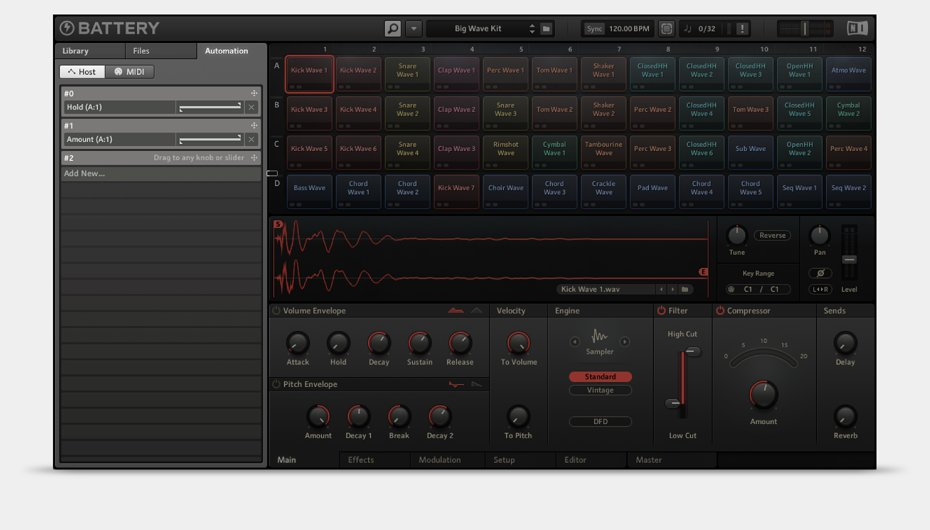The width and height of the screenshot is (930, 530).
Task: Toggle the Compressor power switch
Action: click(x=720, y=311)
